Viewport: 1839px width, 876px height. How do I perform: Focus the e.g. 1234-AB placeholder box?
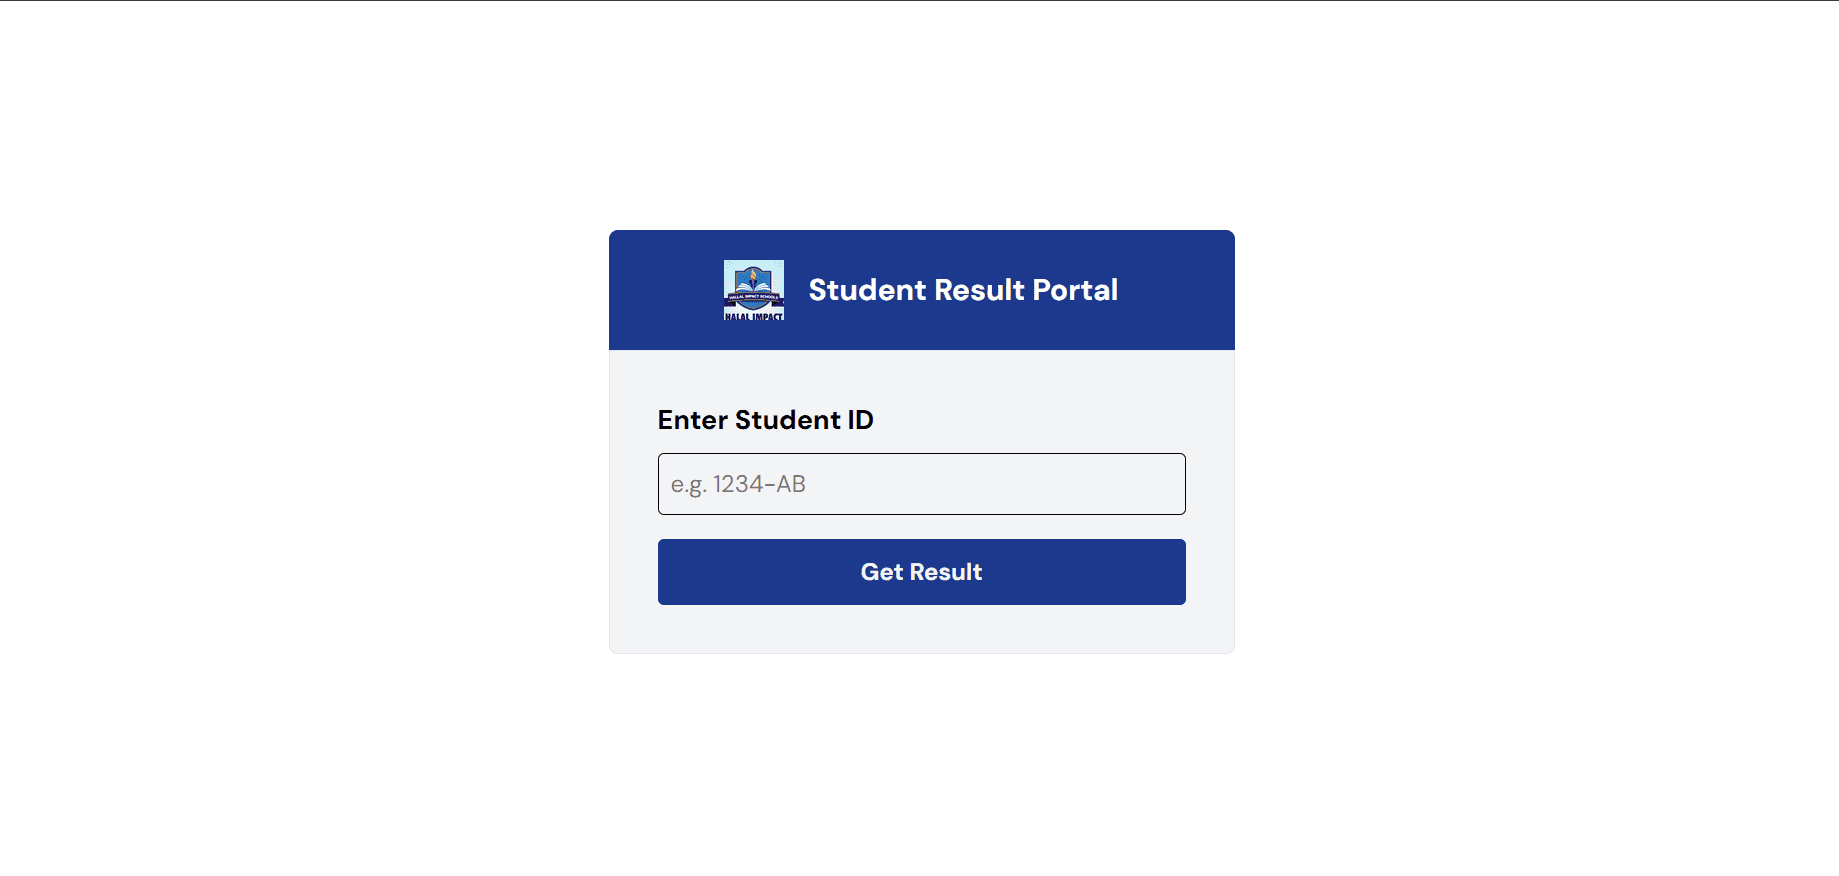click(x=900, y=484)
